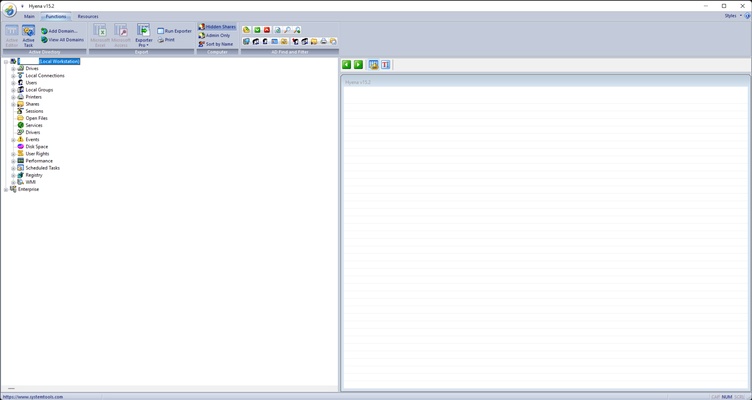The width and height of the screenshot is (752, 400).
Task: Open the Styles dropdown
Action: point(733,16)
